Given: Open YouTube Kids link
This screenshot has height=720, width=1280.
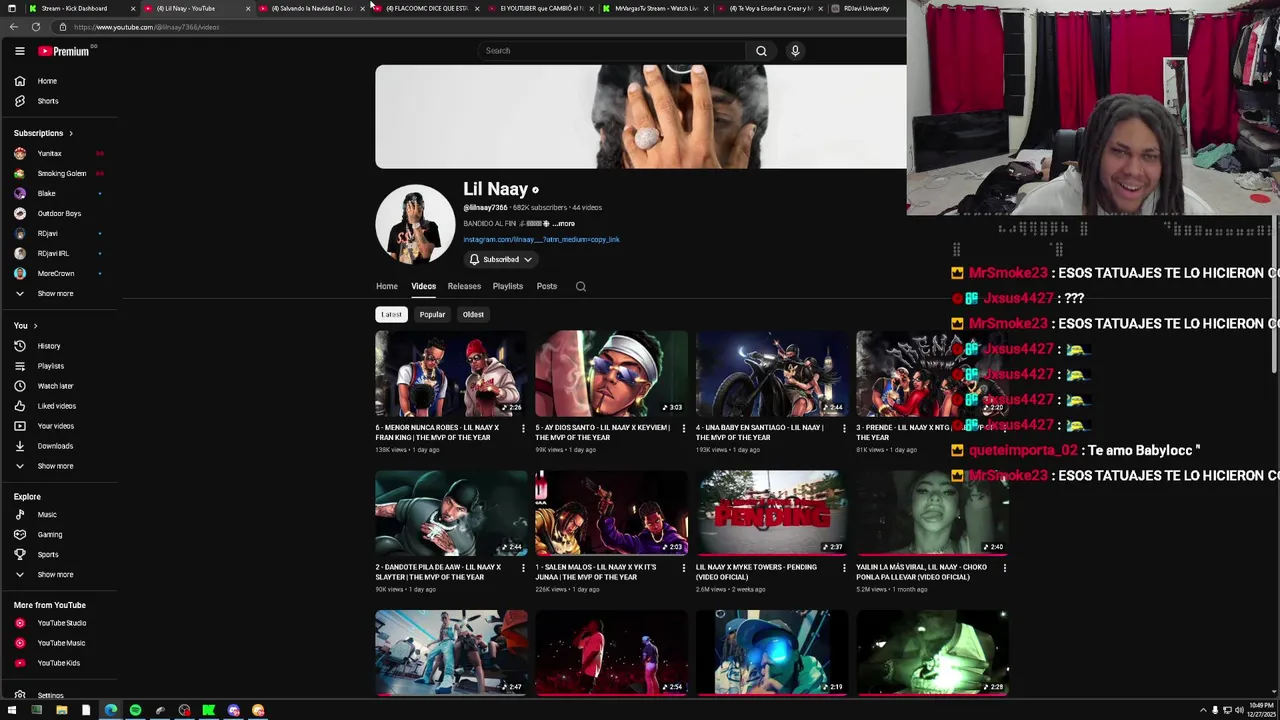Looking at the screenshot, I should click(60, 663).
